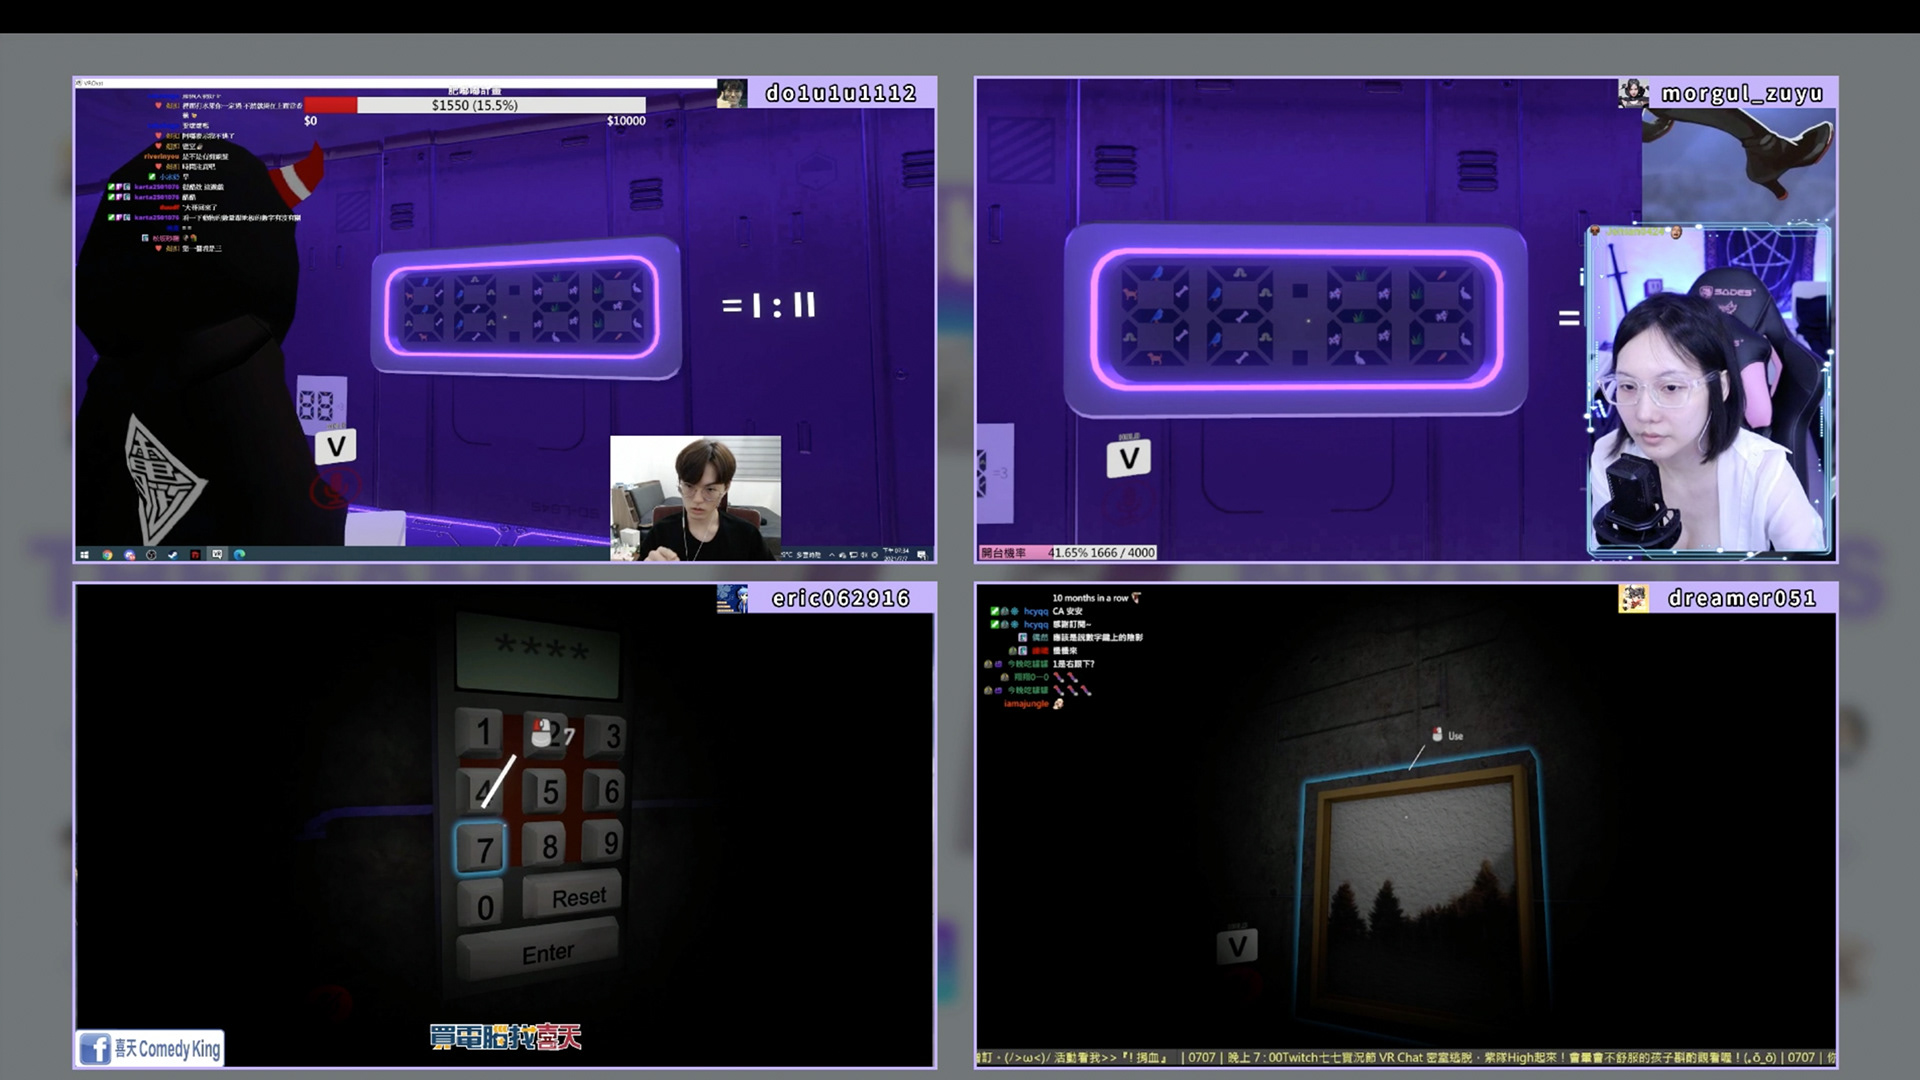1920x1080 pixels.
Task: Open Microsoft Edge icon in taskbar
Action: [x=239, y=554]
